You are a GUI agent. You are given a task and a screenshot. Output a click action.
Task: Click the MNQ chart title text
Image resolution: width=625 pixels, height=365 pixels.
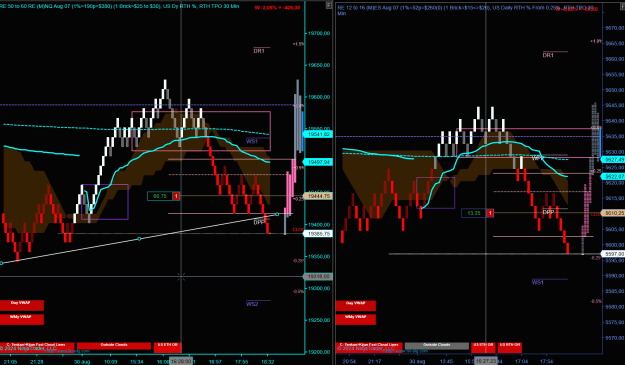[120, 6]
